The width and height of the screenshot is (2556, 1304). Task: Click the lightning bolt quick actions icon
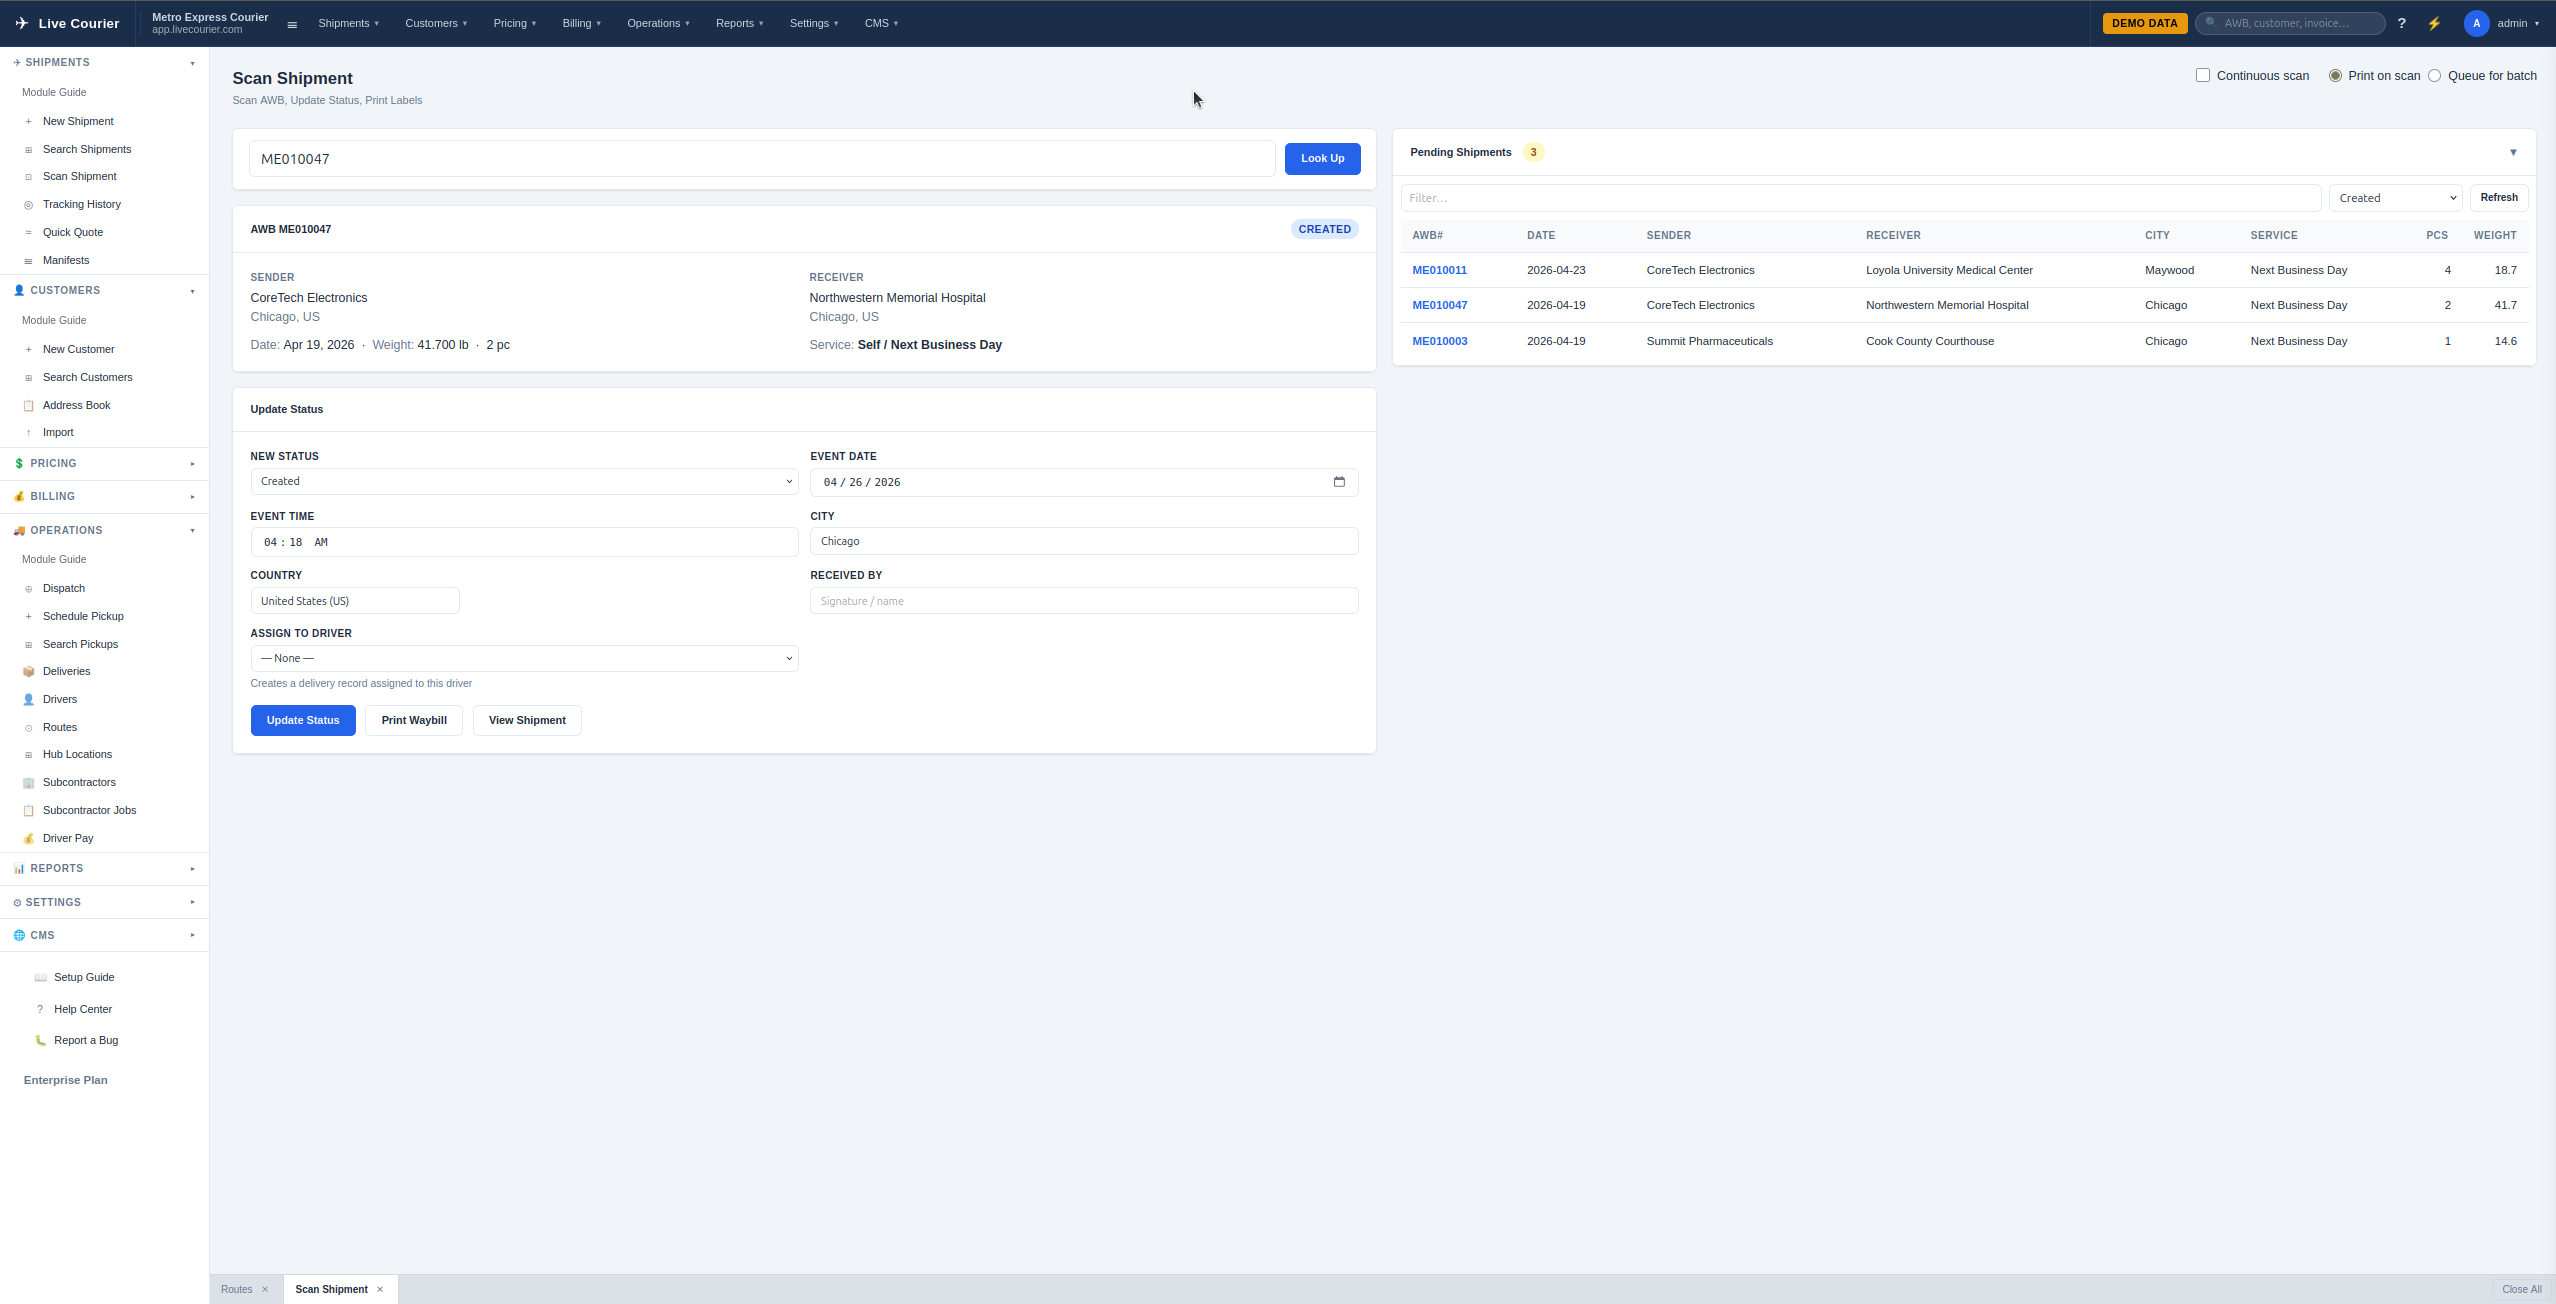(2434, 23)
